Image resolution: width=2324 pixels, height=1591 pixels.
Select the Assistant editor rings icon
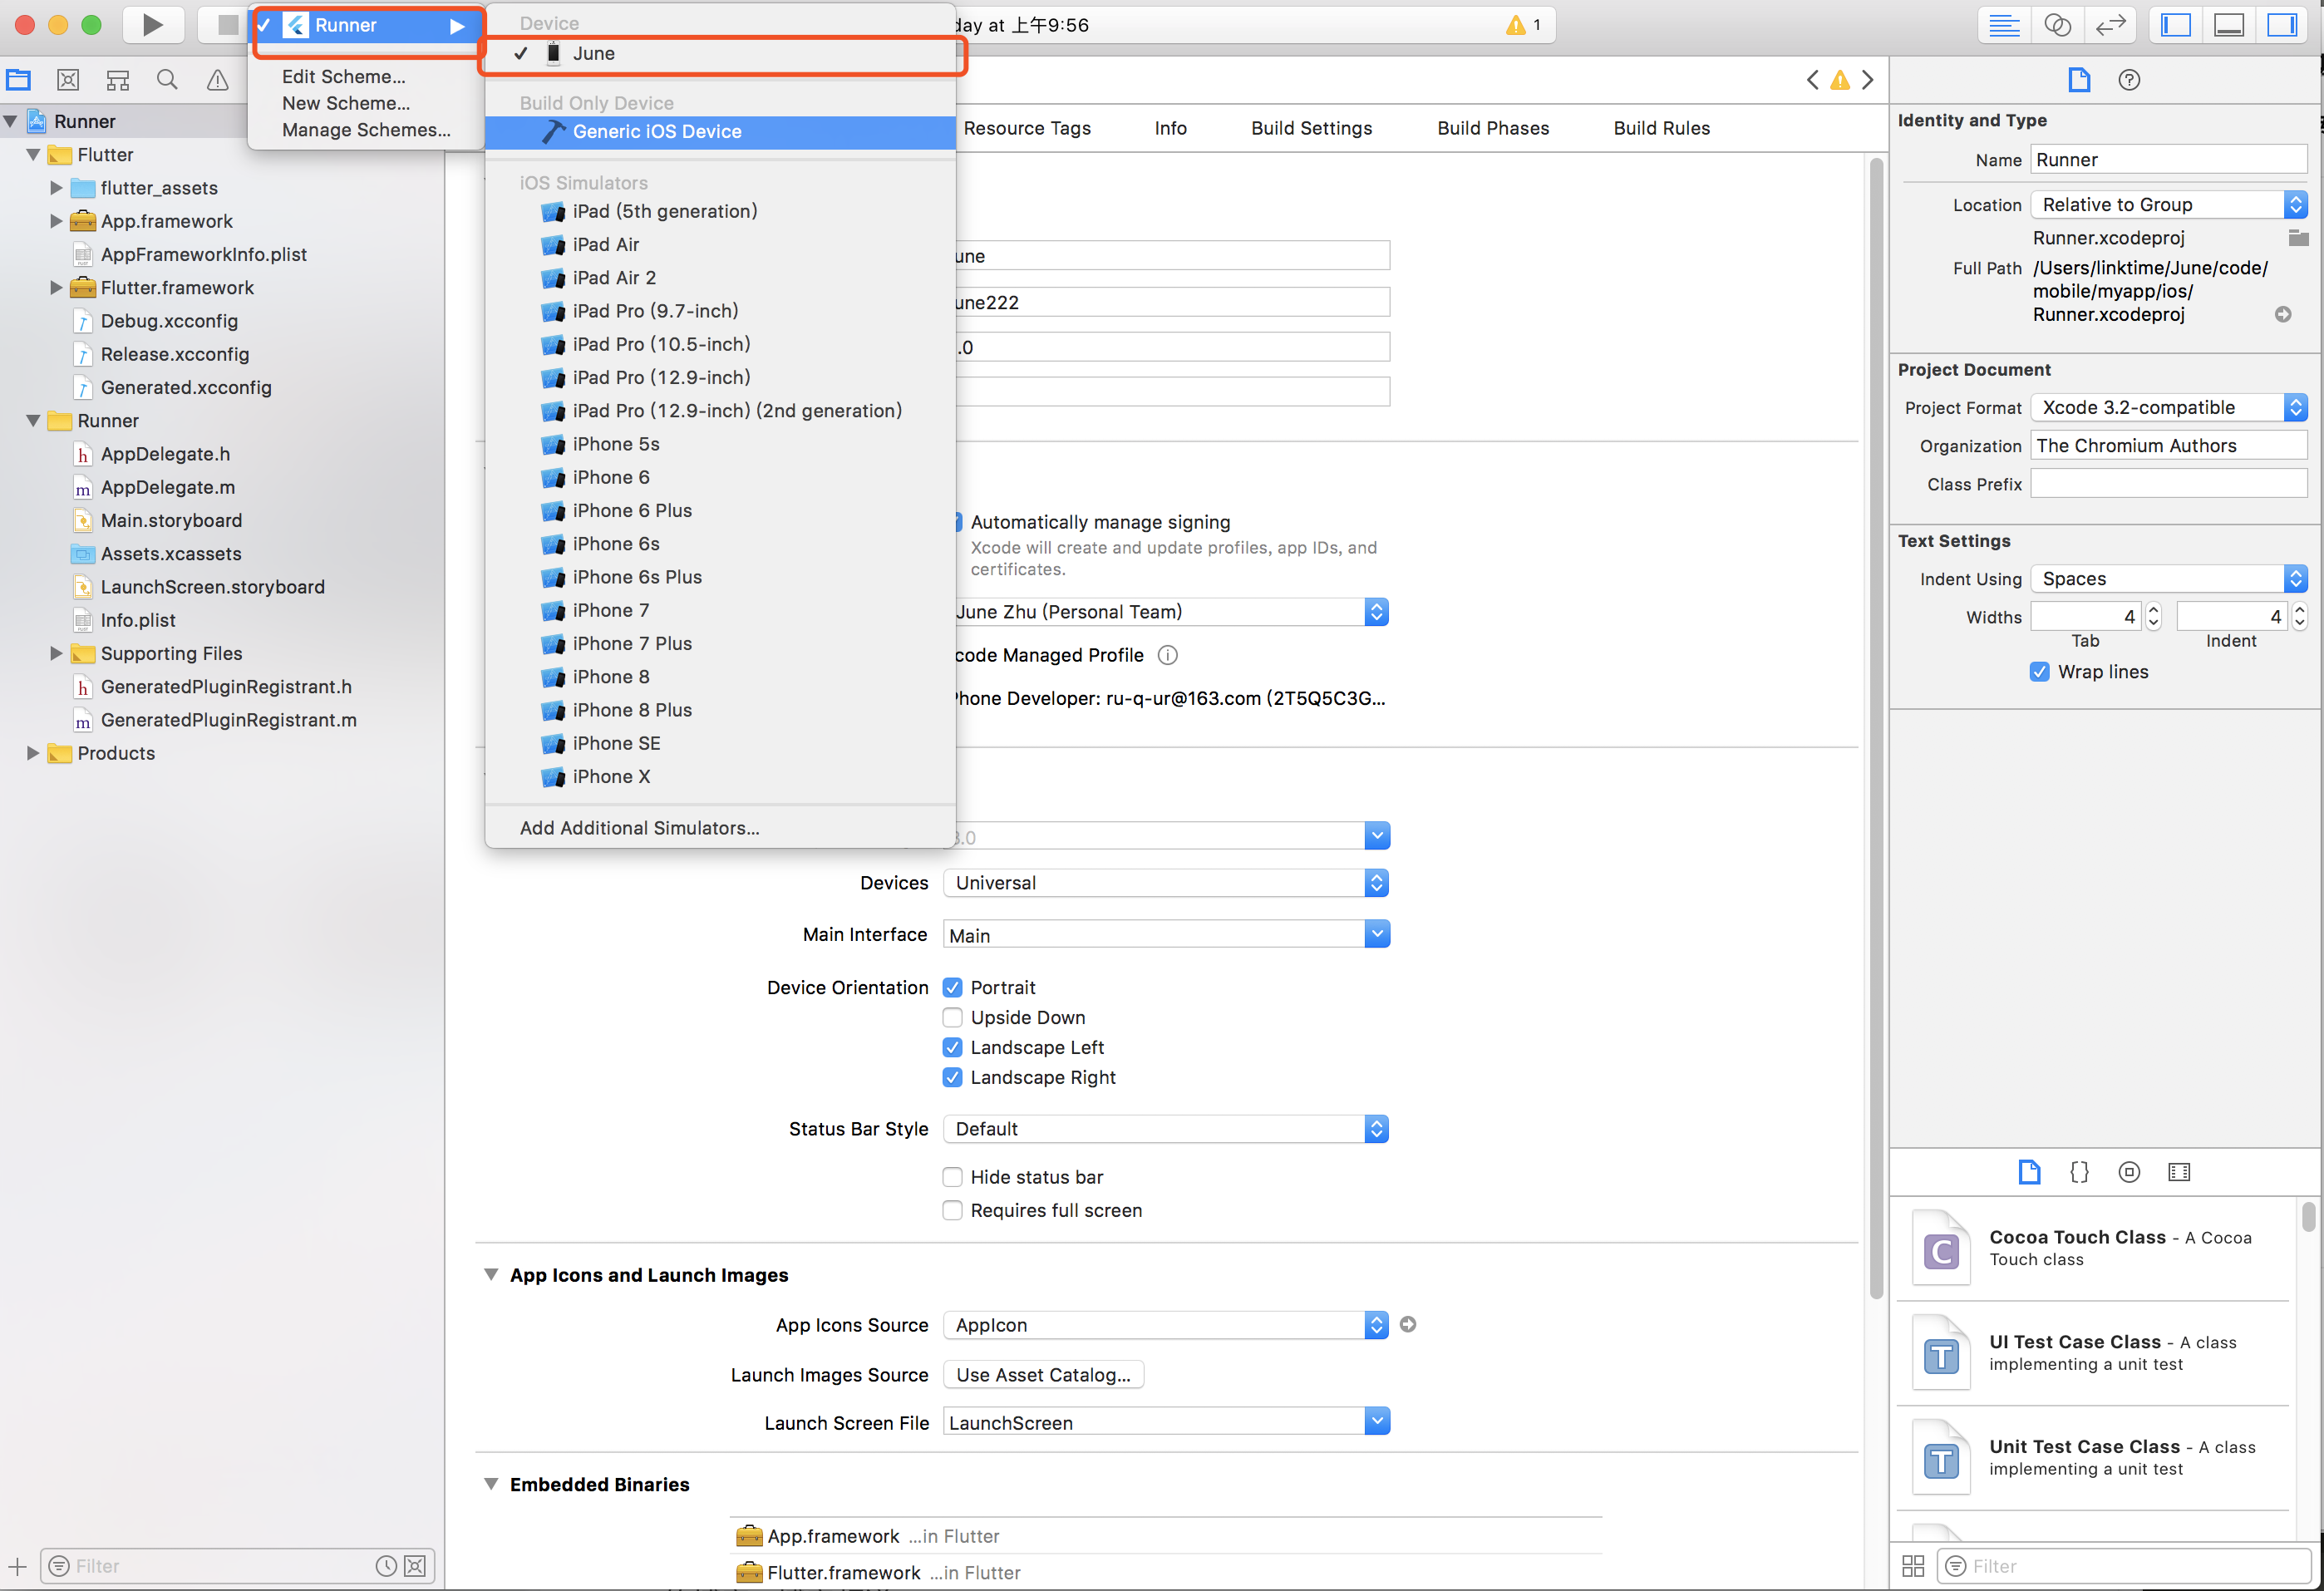[2057, 25]
